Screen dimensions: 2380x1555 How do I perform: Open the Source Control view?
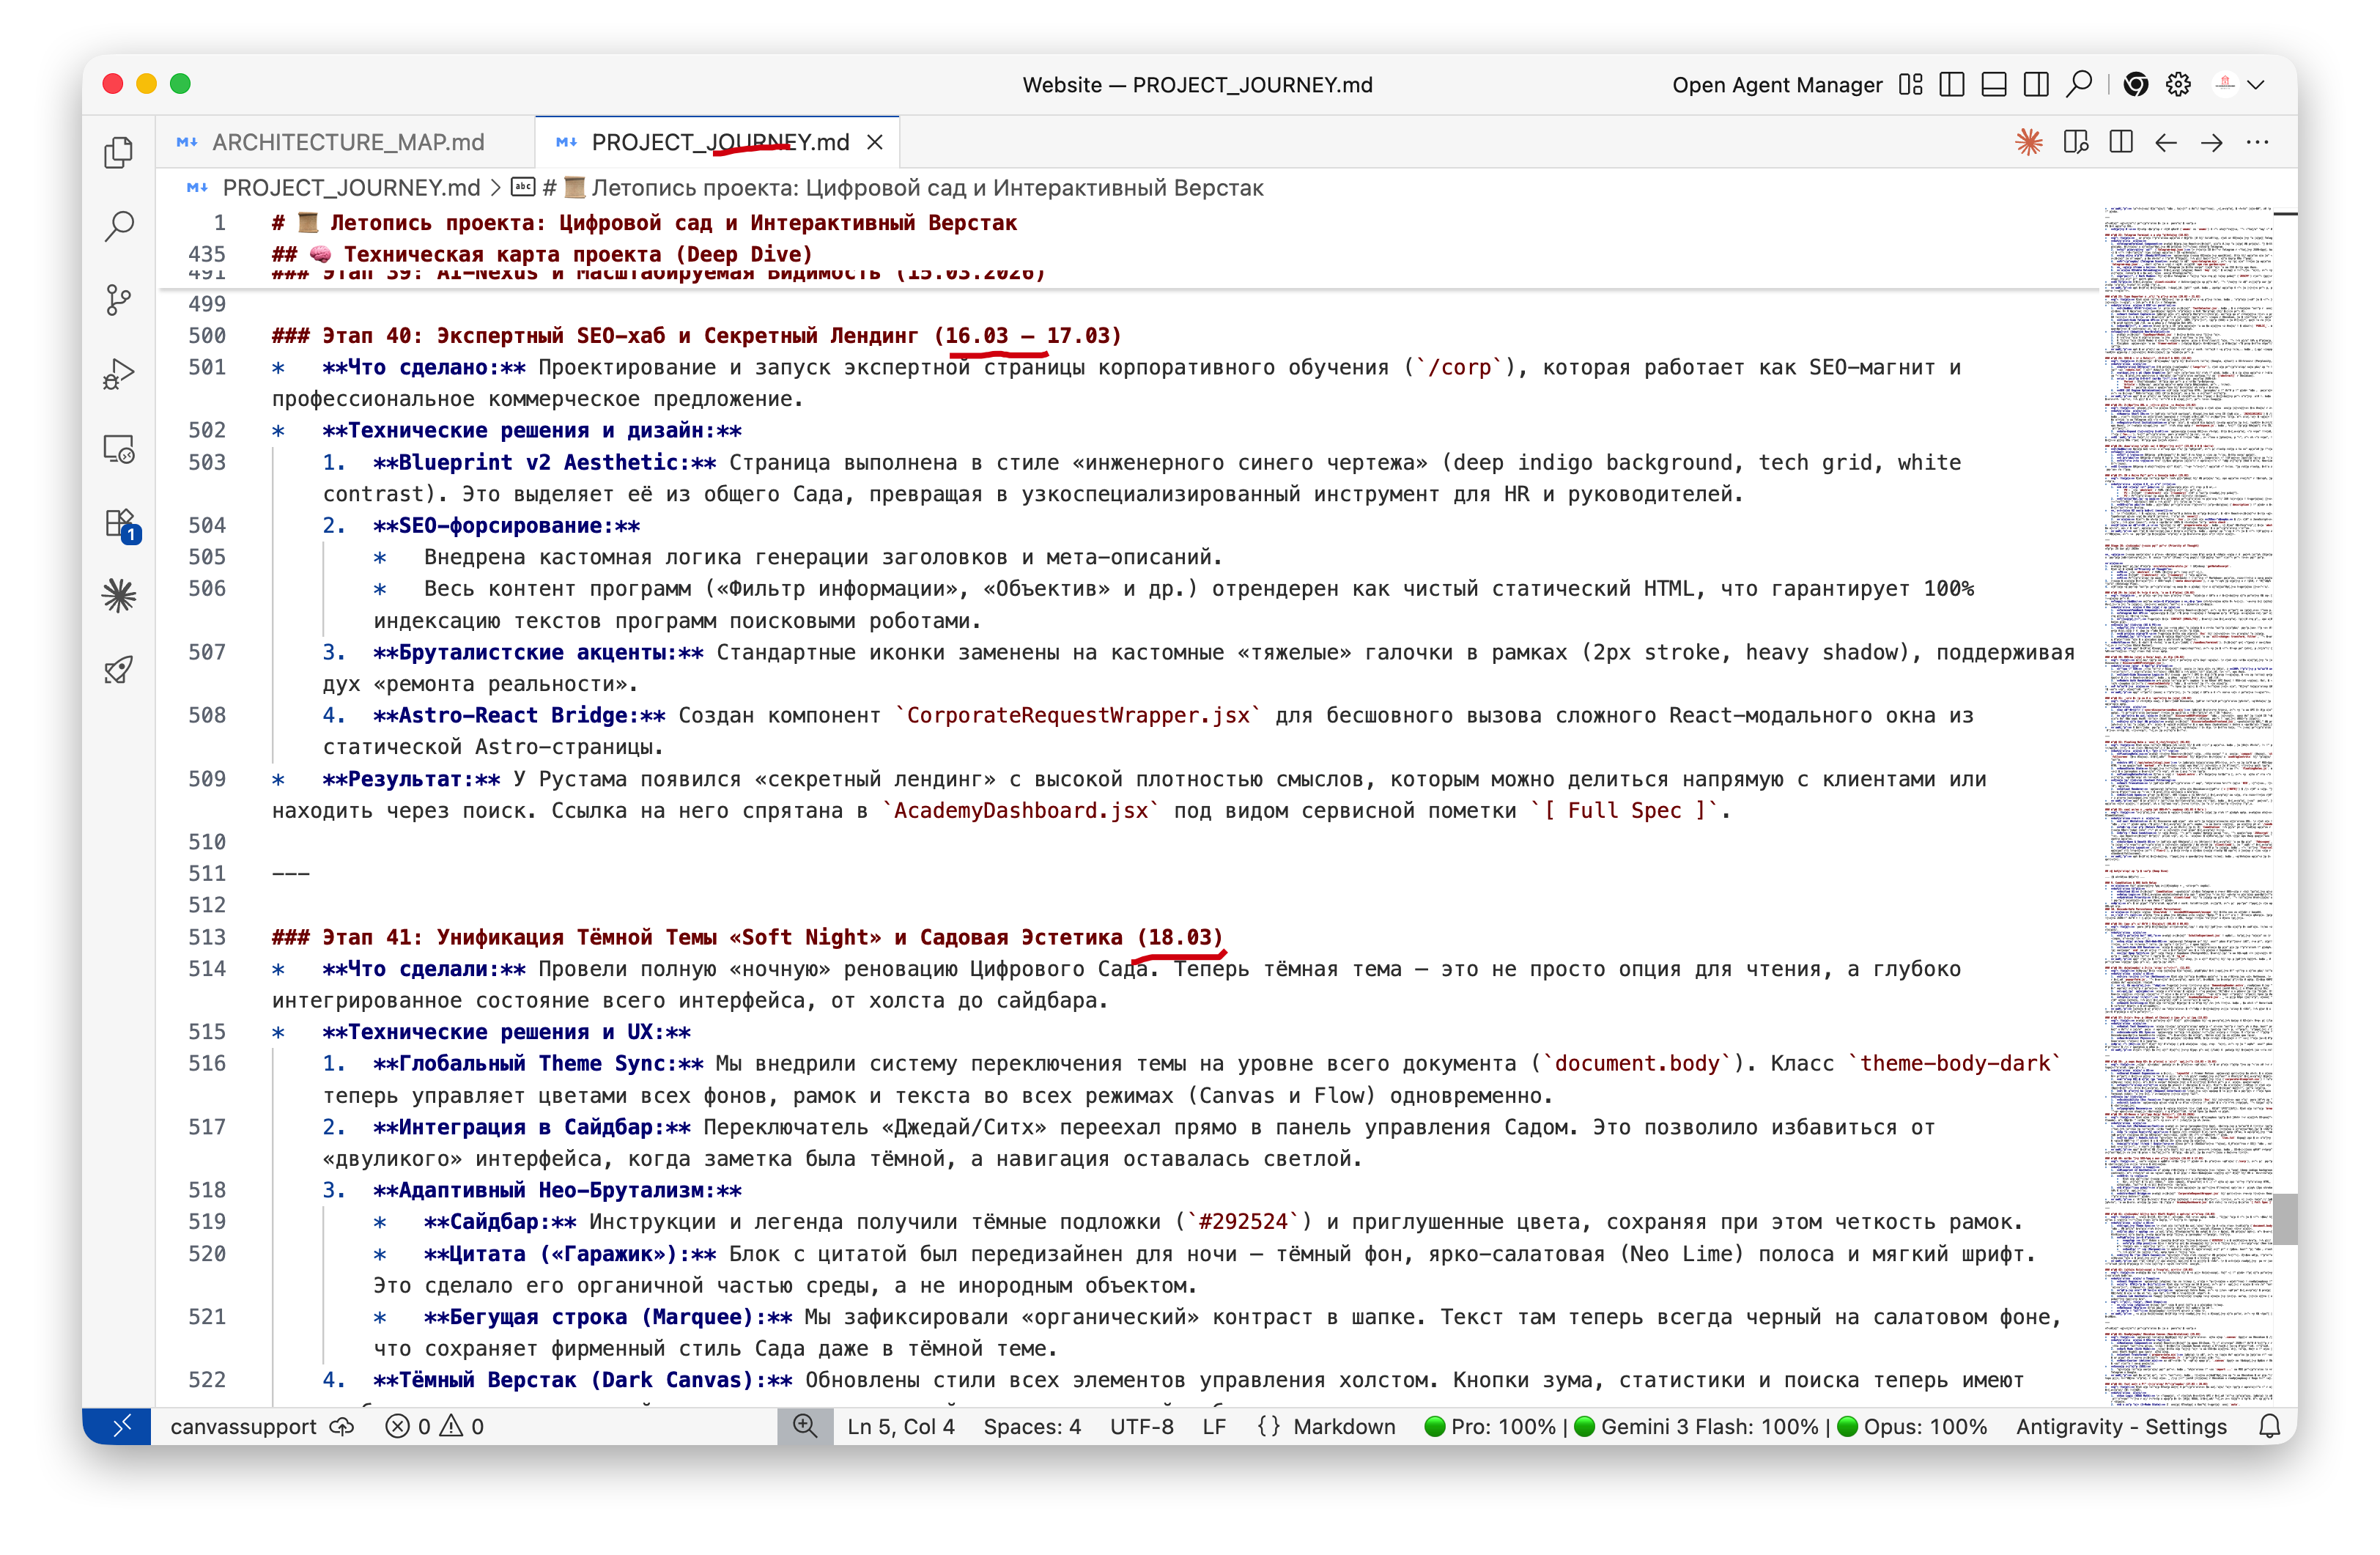point(119,300)
